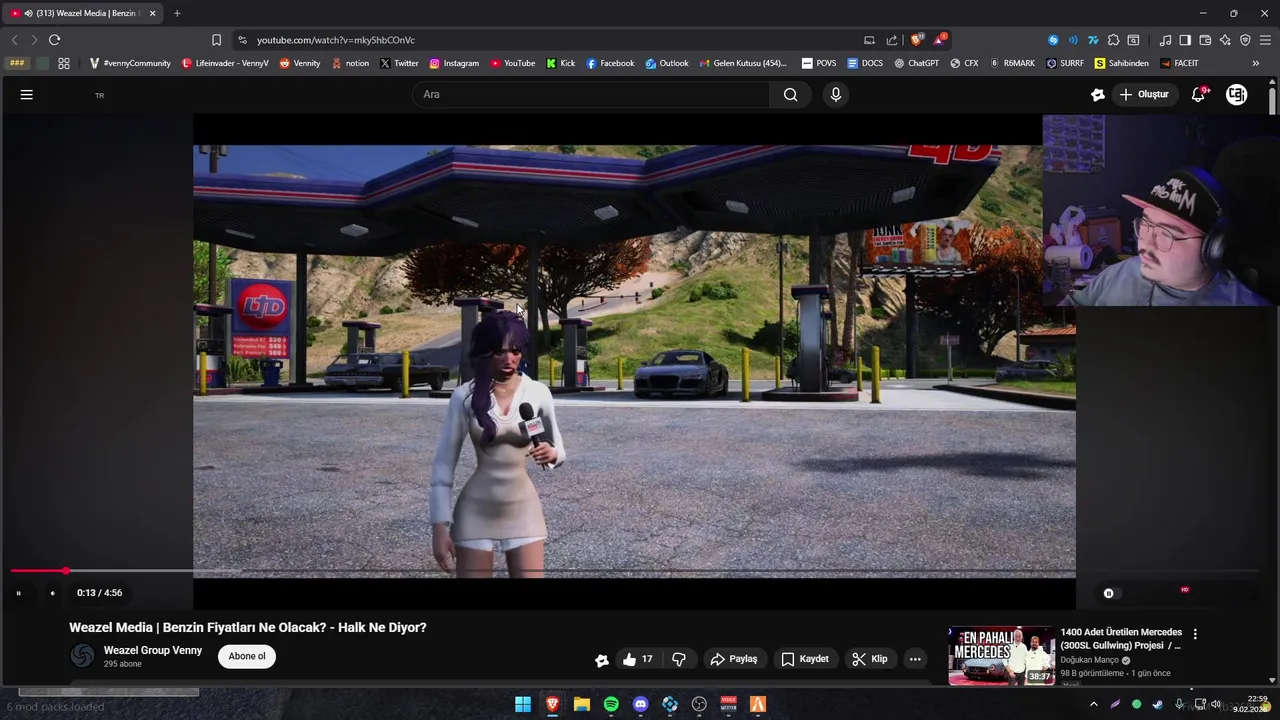Open the 'Instagram' bookmark

pyautogui.click(x=454, y=63)
